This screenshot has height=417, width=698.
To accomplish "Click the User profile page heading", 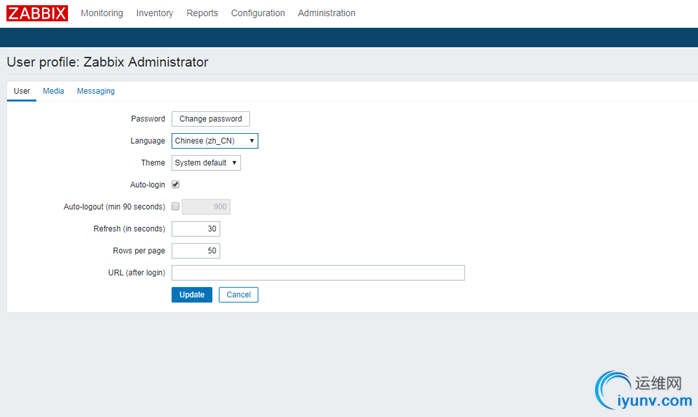I will click(x=107, y=62).
